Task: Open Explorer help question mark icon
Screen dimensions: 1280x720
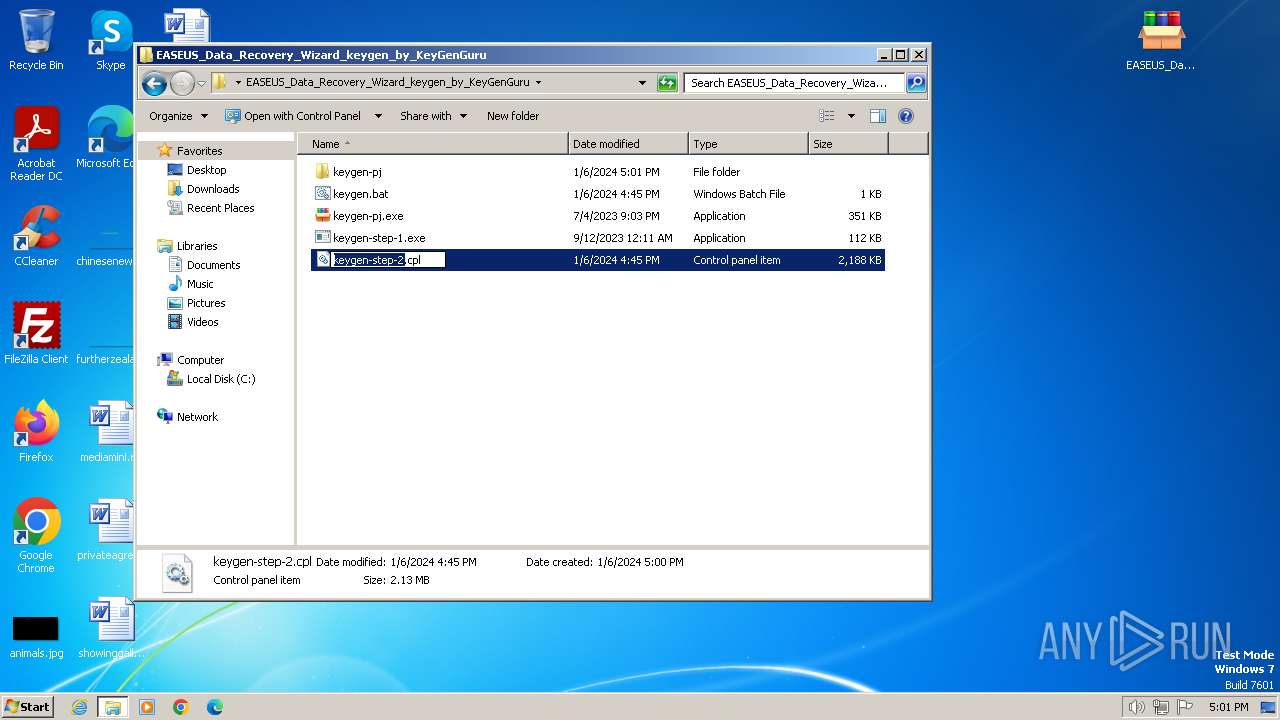Action: [906, 116]
